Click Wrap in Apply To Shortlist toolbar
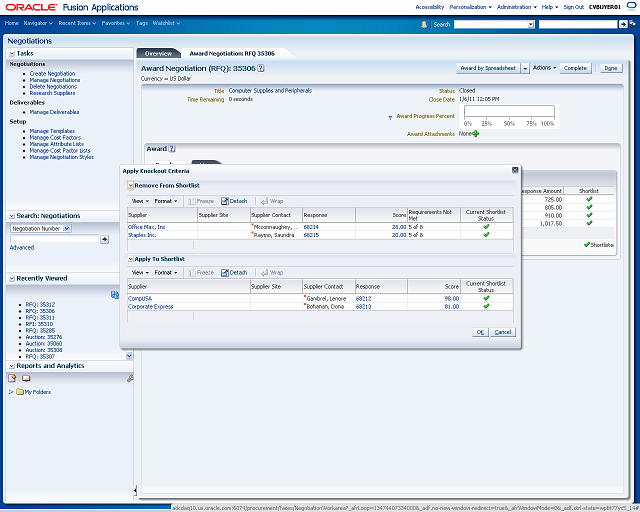This screenshot has width=640, height=512. 272,273
